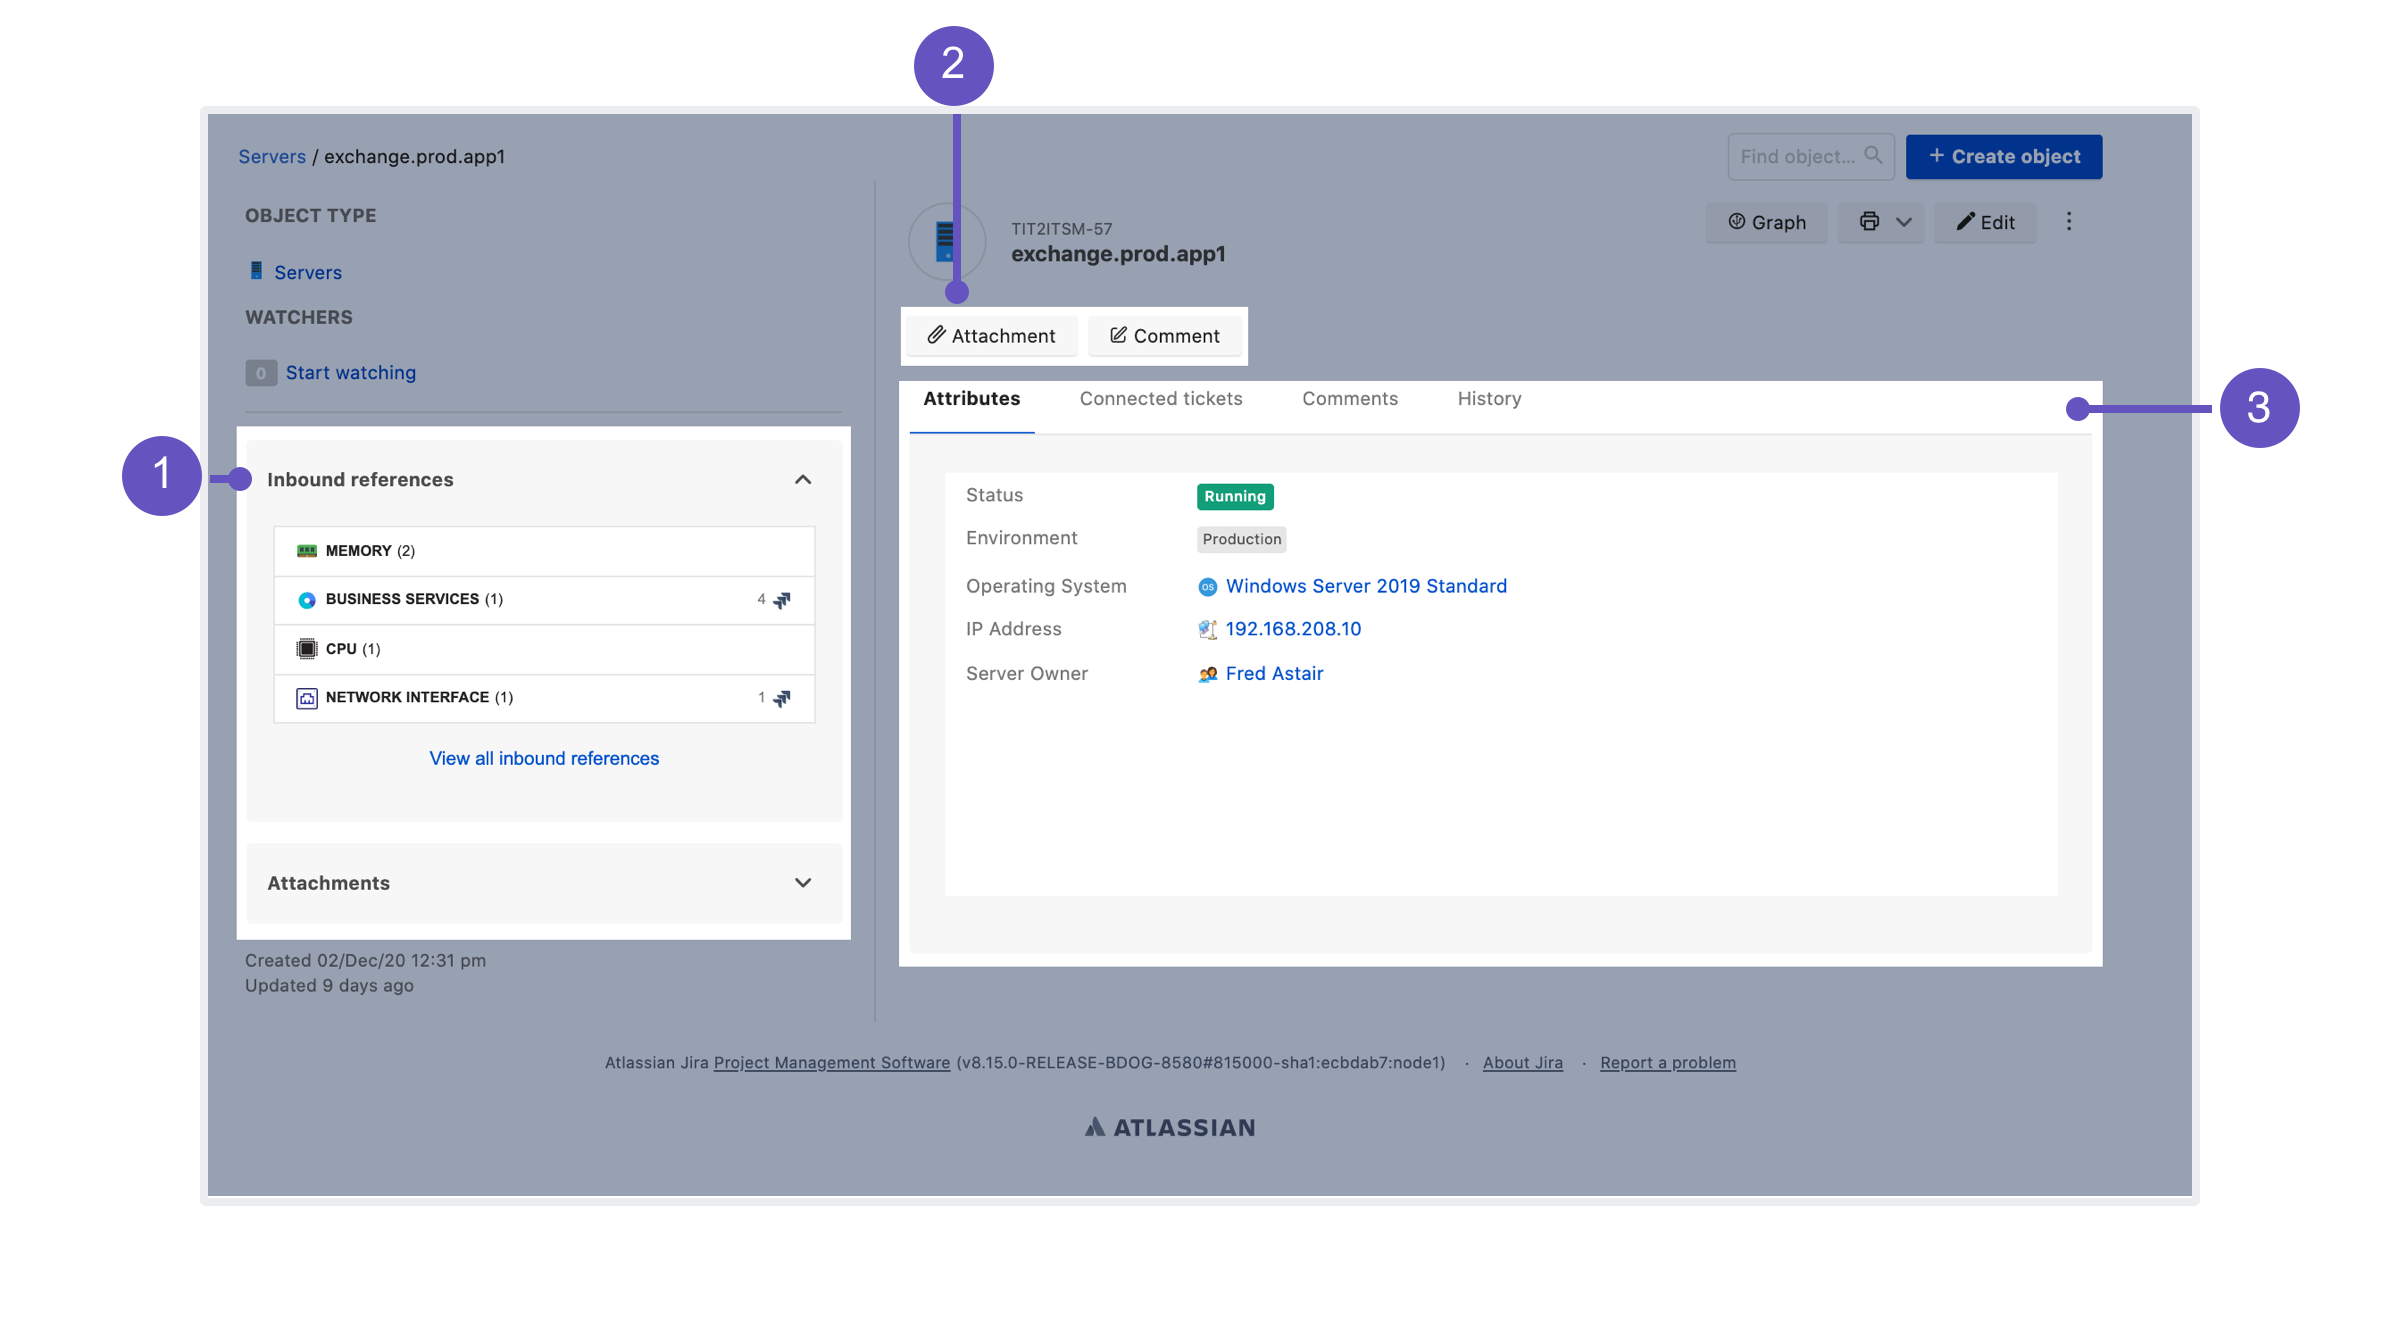
Task: Click Start watching to watch the object
Action: coord(350,373)
